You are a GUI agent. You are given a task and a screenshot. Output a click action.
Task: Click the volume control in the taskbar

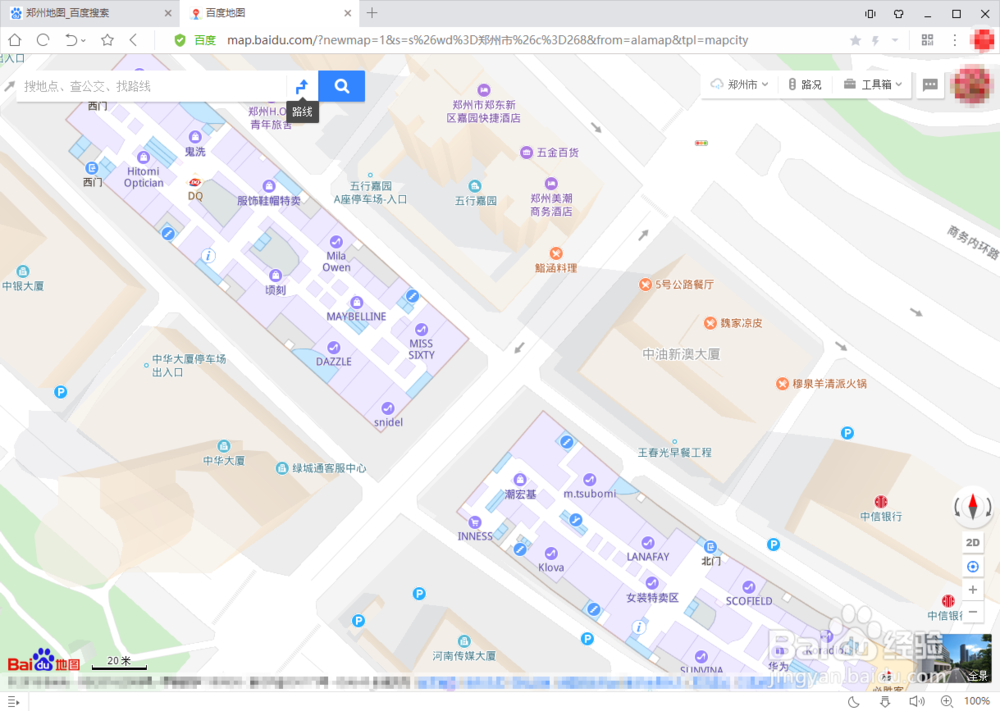coord(917,700)
